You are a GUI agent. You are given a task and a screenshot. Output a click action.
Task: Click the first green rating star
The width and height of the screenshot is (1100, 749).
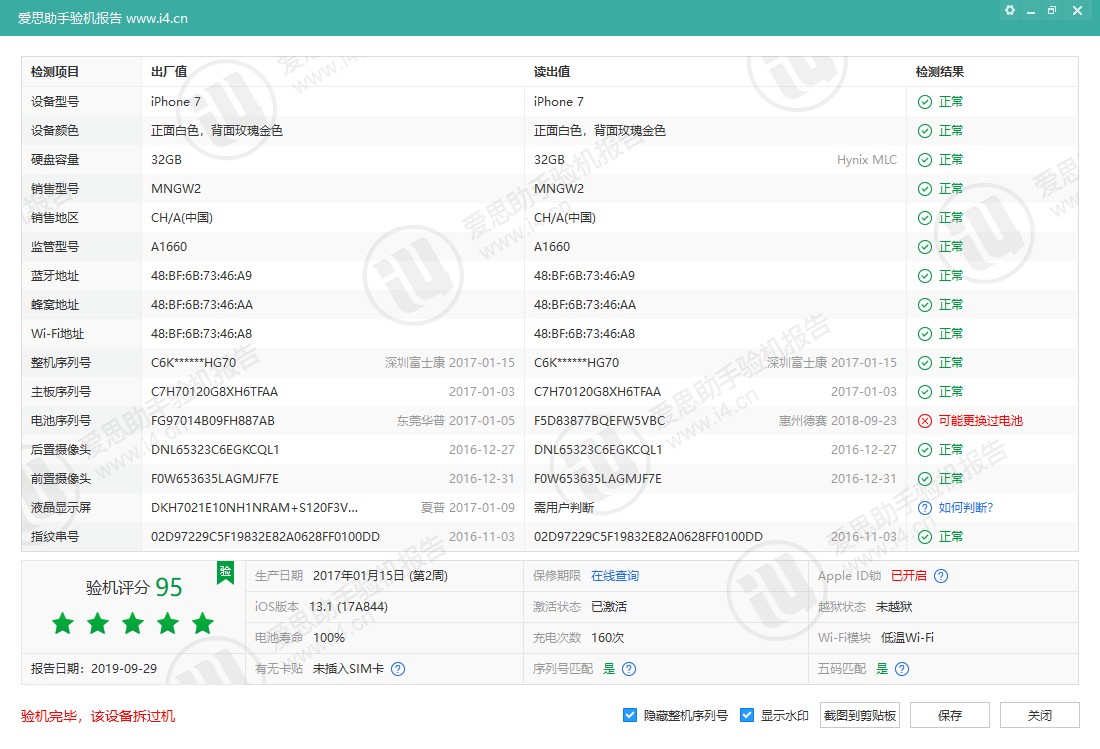pos(63,623)
